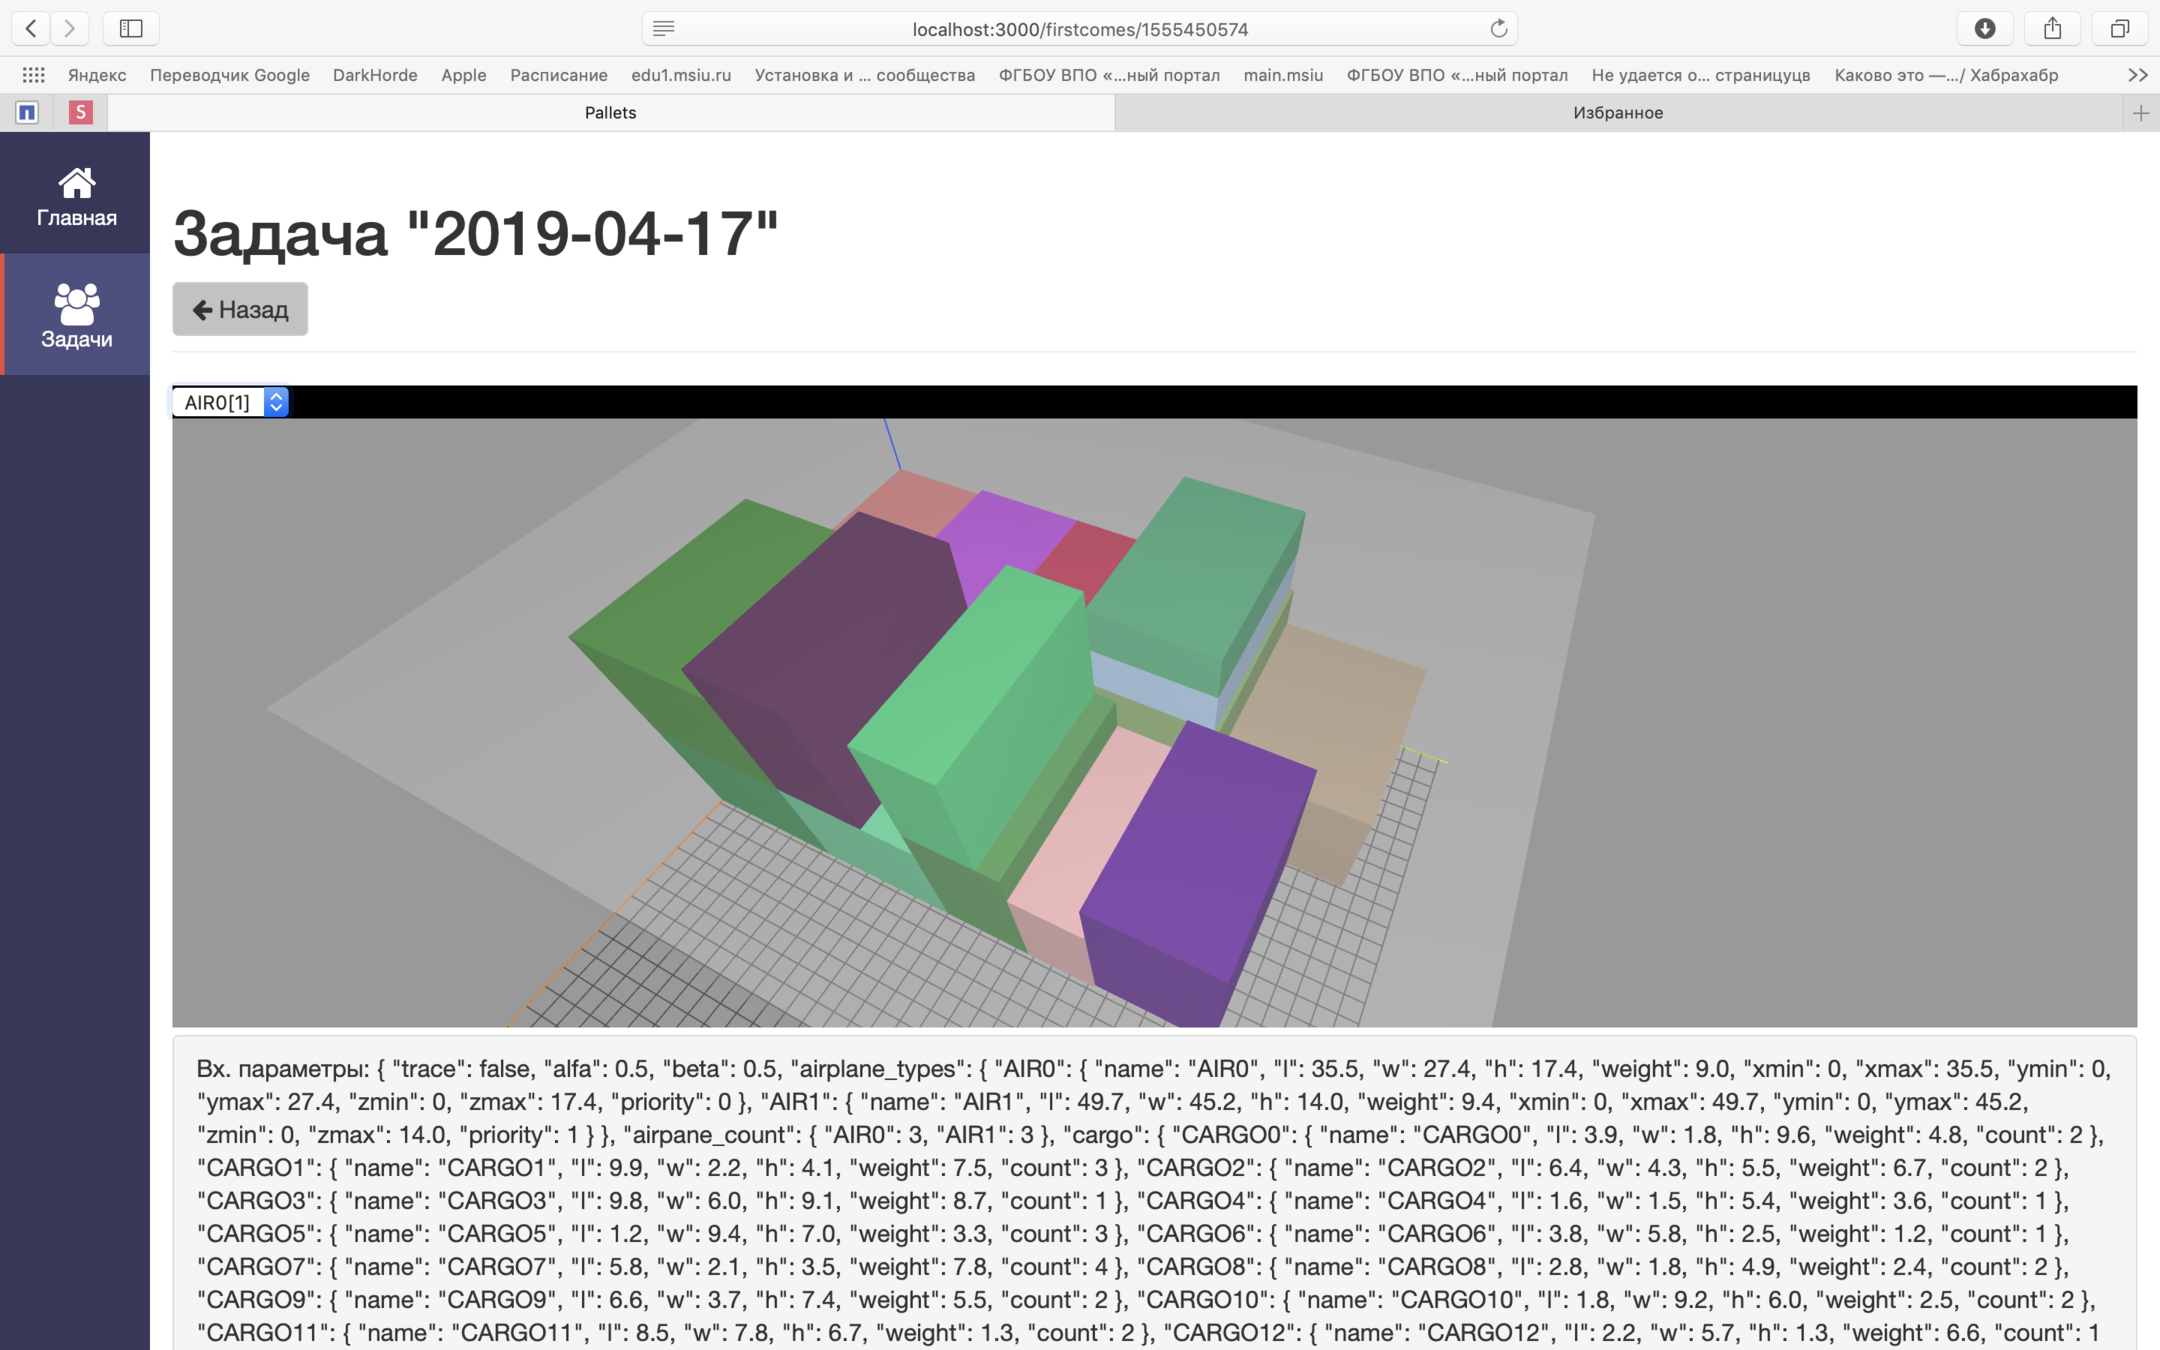Open the Переводчик Google bookmark
Image resolution: width=2160 pixels, height=1350 pixels.
coord(229,75)
